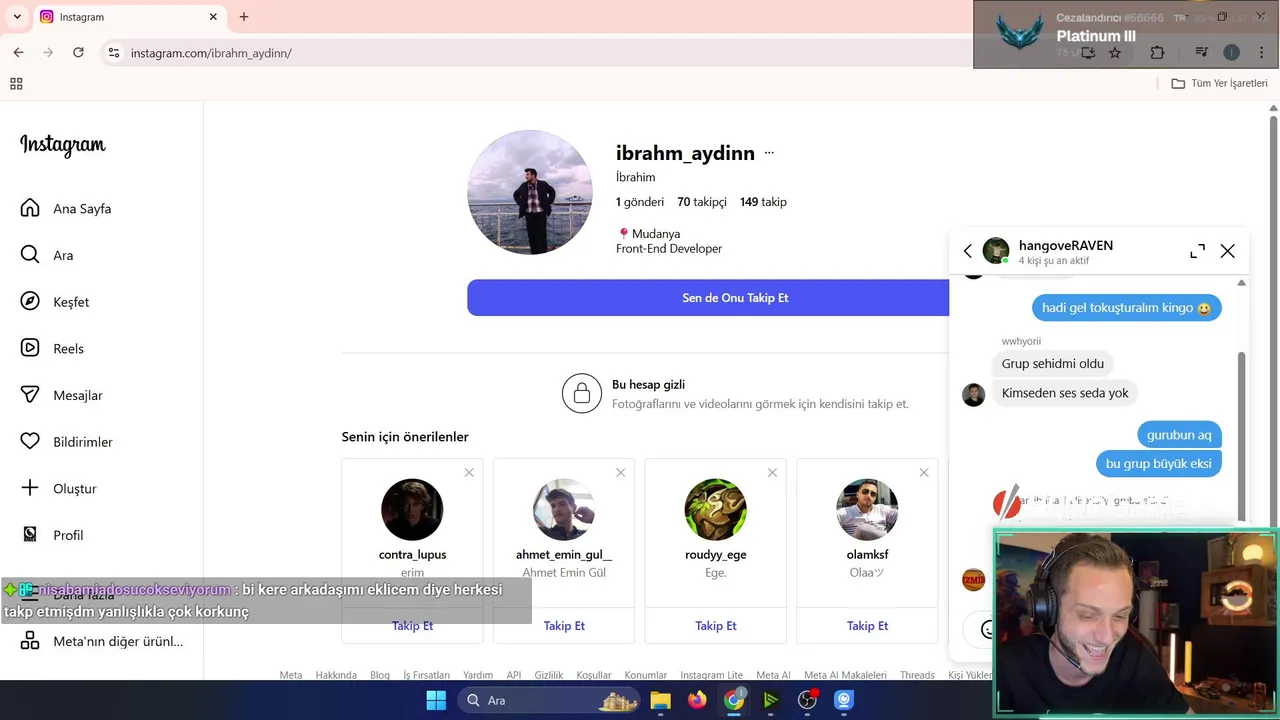Image resolution: width=1280 pixels, height=720 pixels.
Task: Click Sen de Onu Takip Et button
Action: pyautogui.click(x=735, y=298)
